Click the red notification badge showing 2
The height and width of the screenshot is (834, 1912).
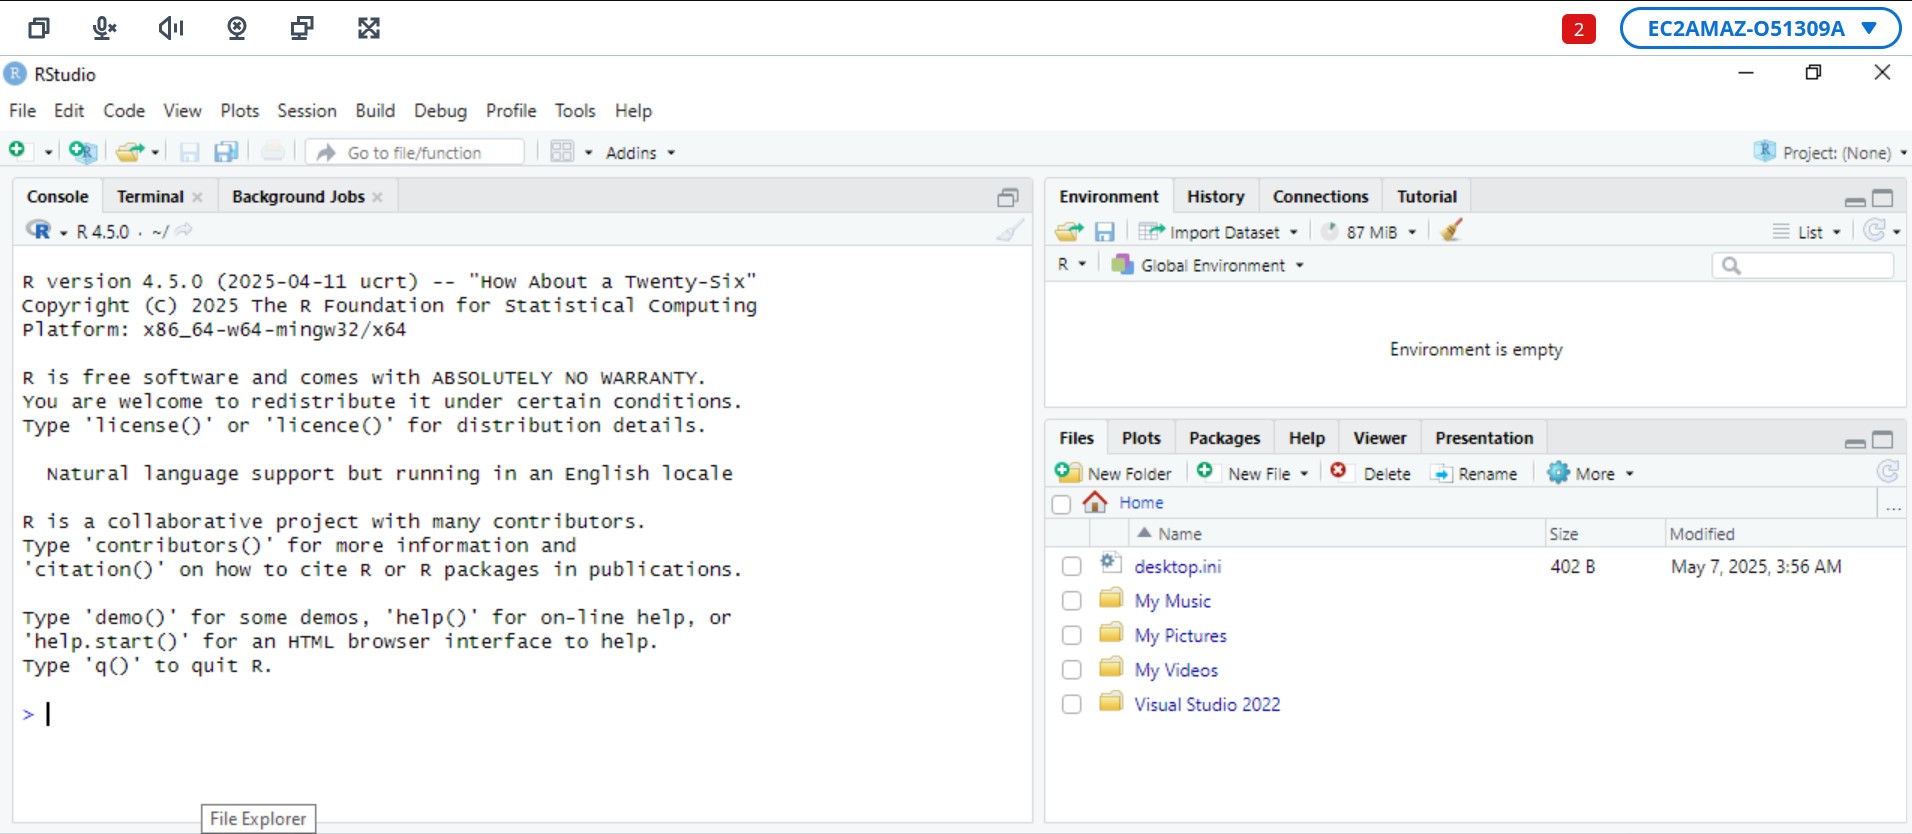coord(1578,29)
